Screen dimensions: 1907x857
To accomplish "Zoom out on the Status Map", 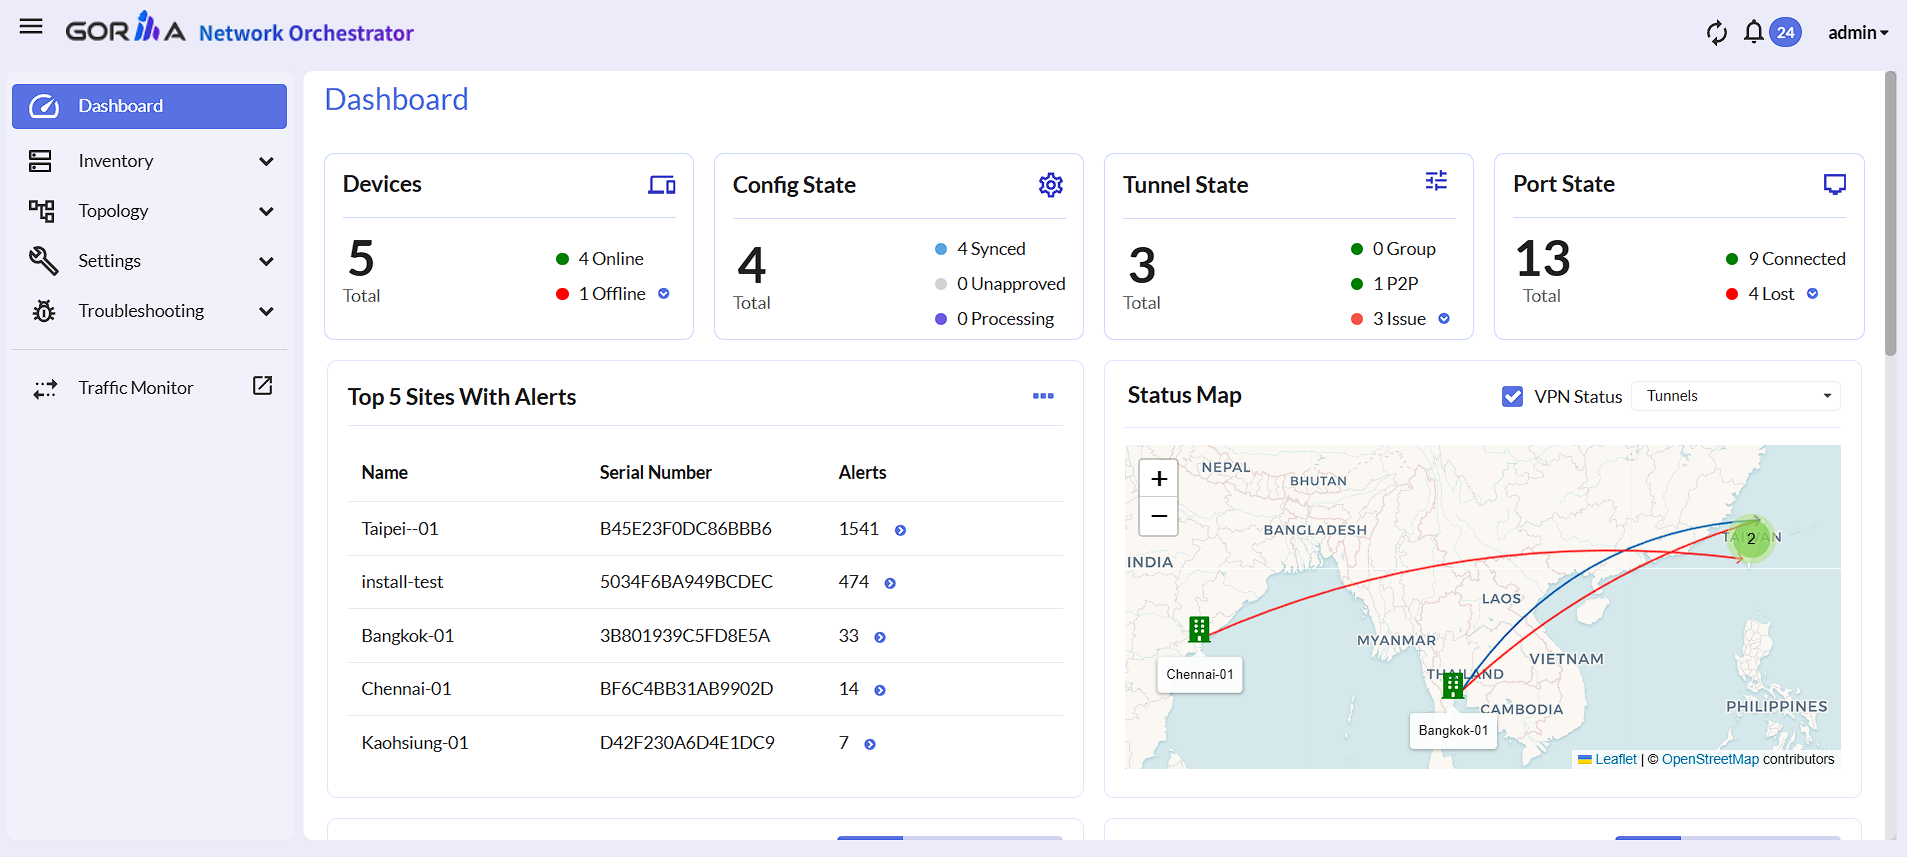I will [x=1159, y=517].
